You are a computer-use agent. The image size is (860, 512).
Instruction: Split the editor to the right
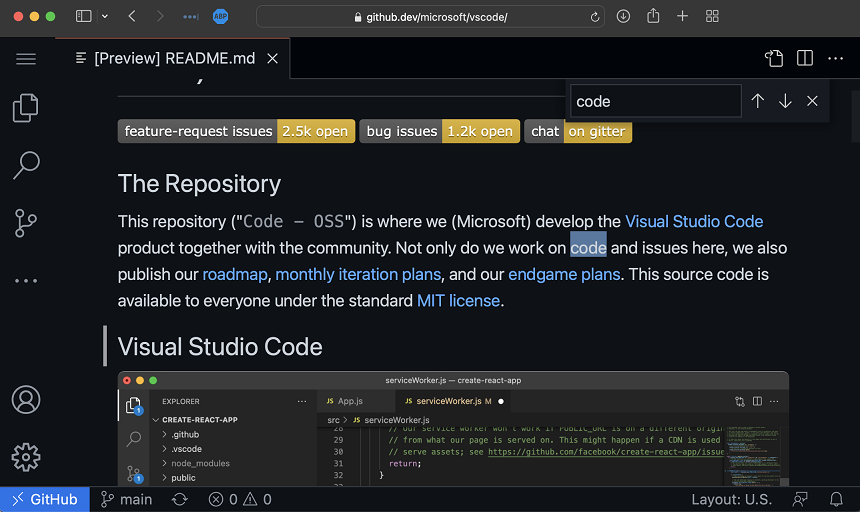click(805, 59)
